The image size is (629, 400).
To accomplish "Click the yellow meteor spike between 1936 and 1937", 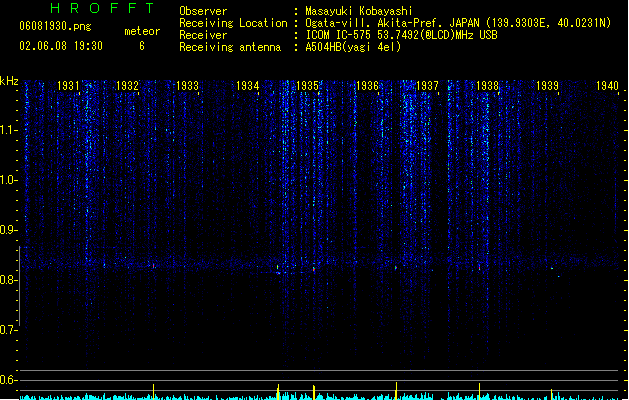I will coord(396,391).
